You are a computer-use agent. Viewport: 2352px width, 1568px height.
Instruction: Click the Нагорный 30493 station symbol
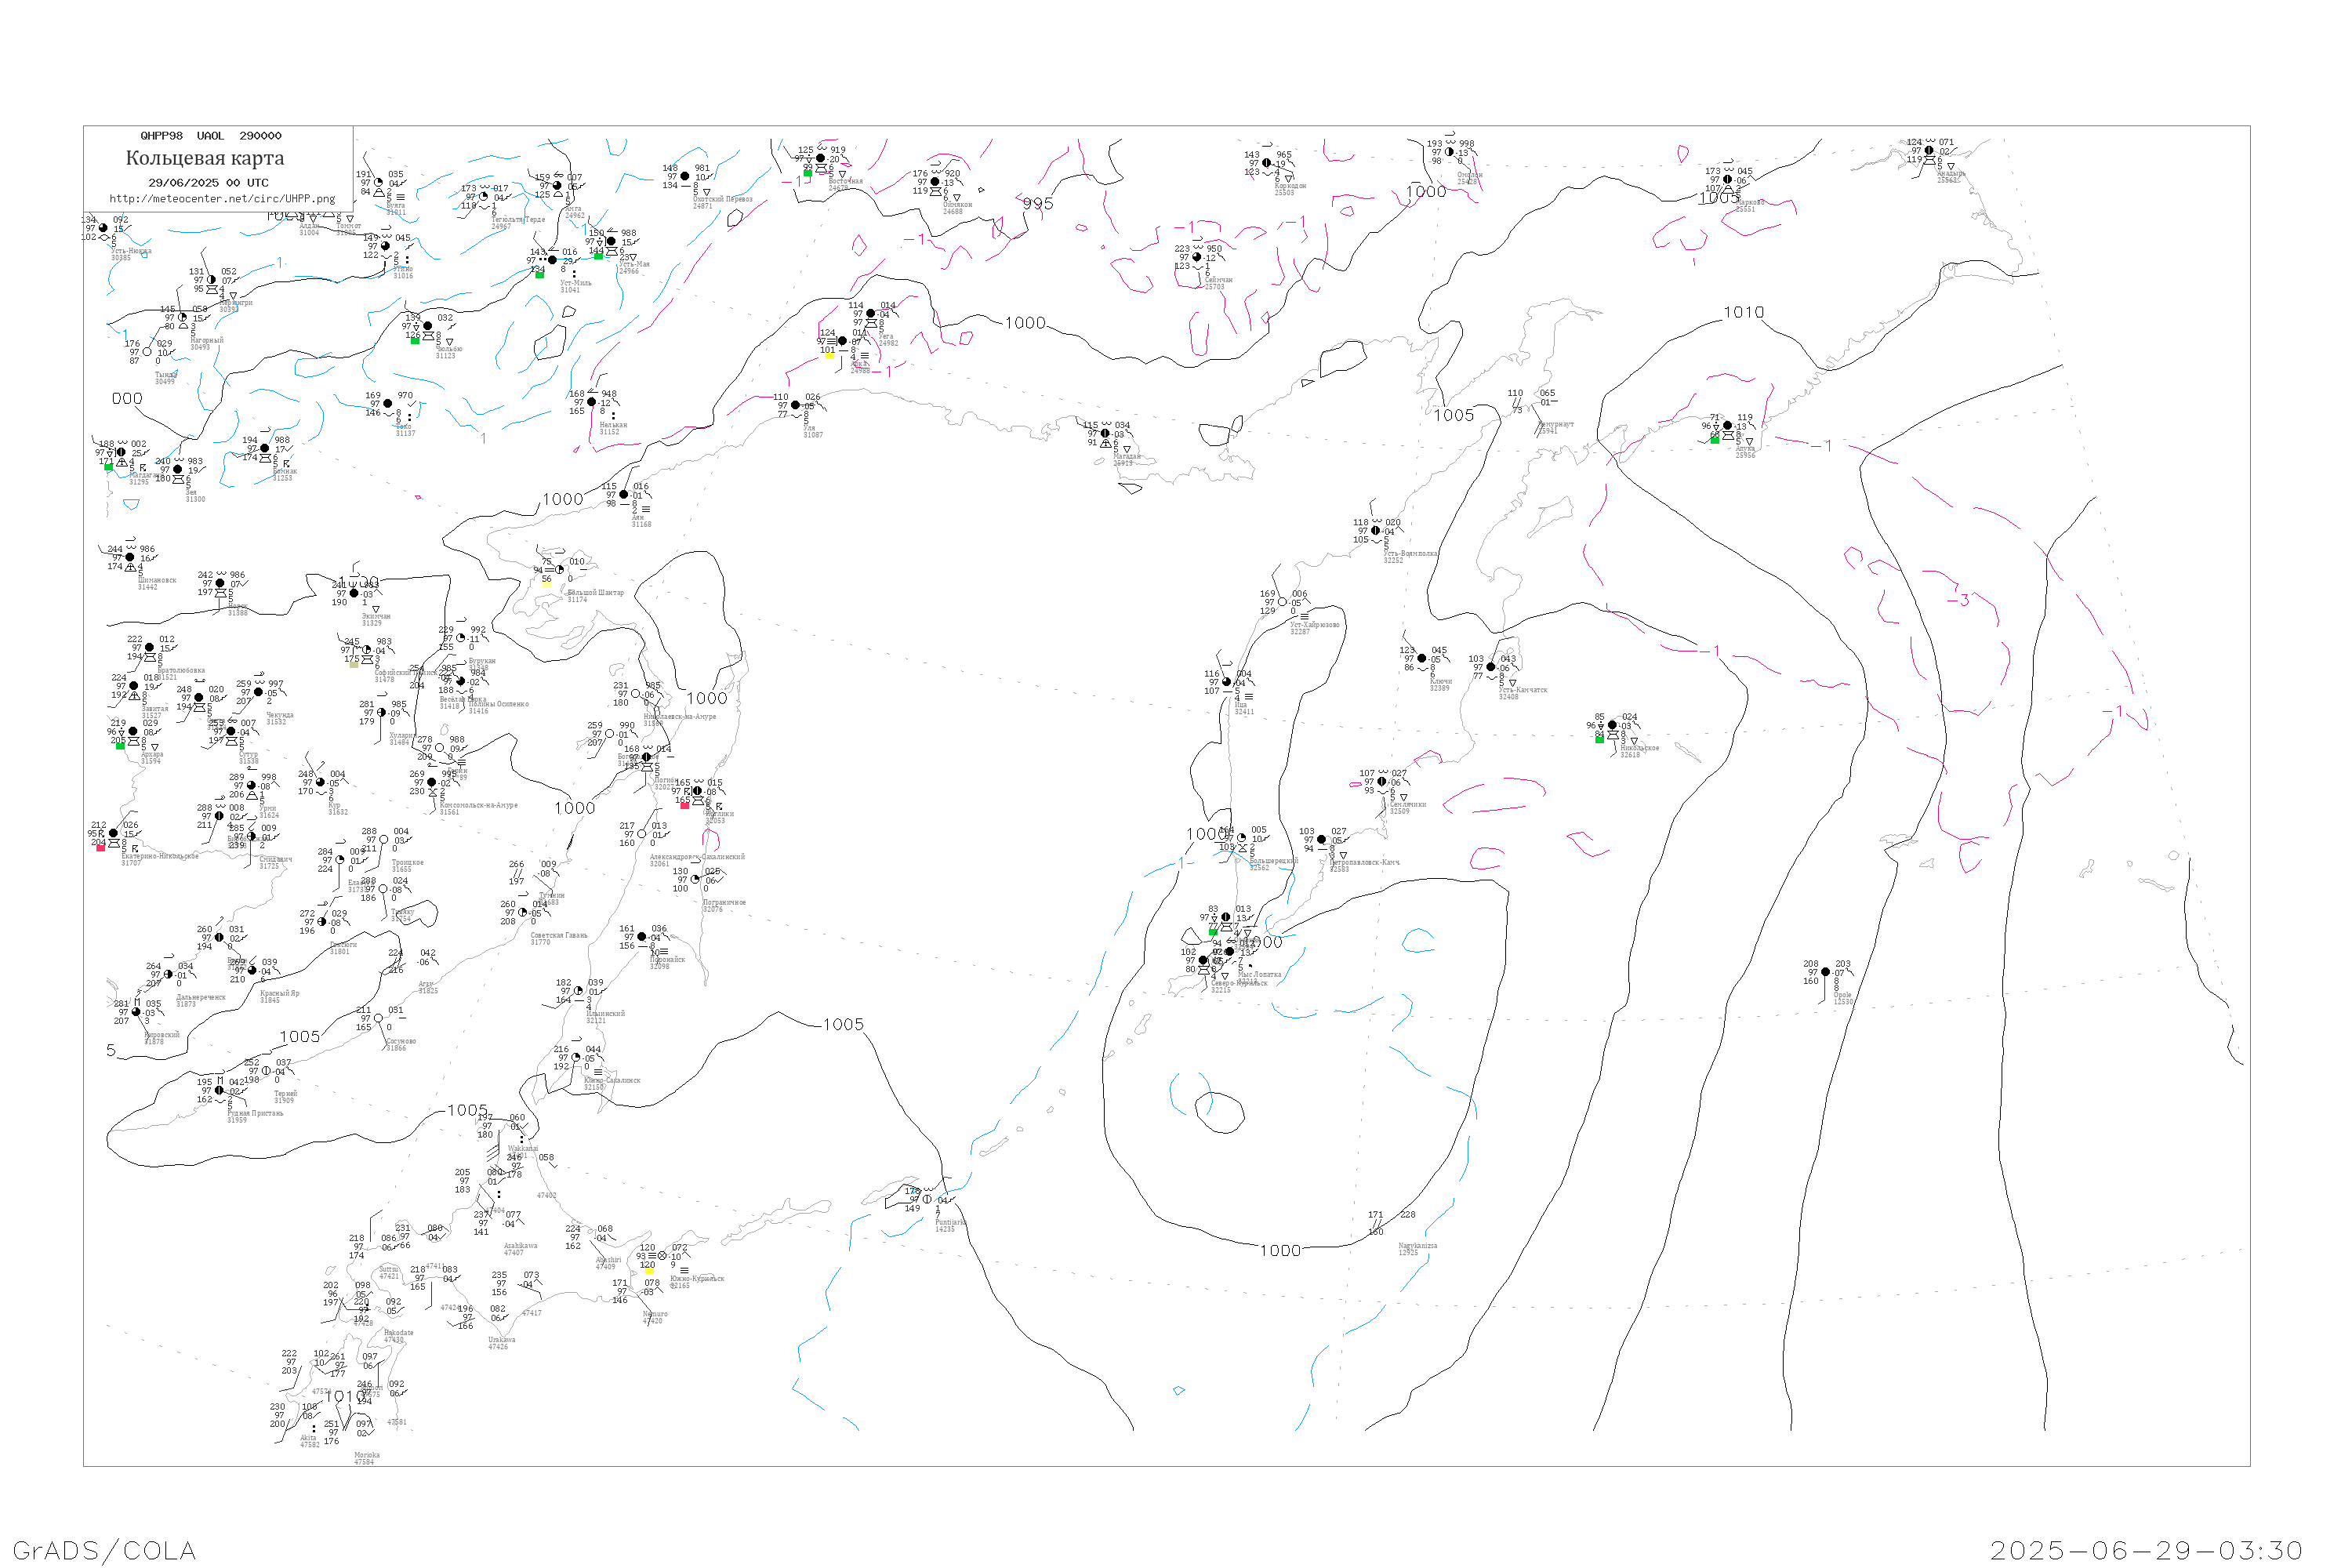[x=183, y=318]
